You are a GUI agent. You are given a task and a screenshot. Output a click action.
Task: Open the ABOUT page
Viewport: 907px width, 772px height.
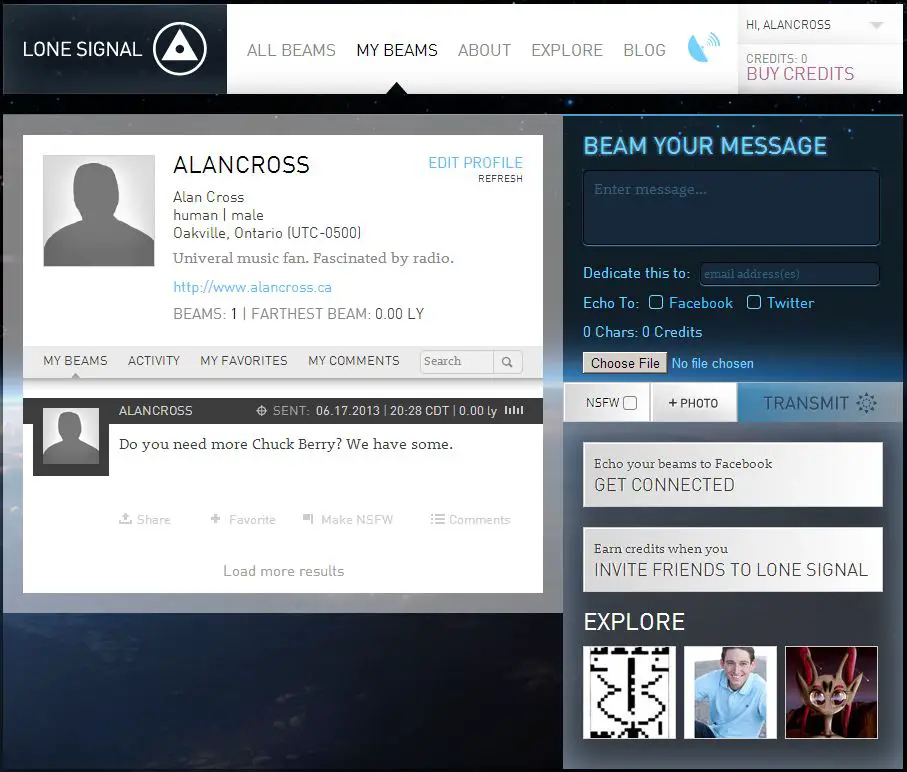[x=484, y=50]
